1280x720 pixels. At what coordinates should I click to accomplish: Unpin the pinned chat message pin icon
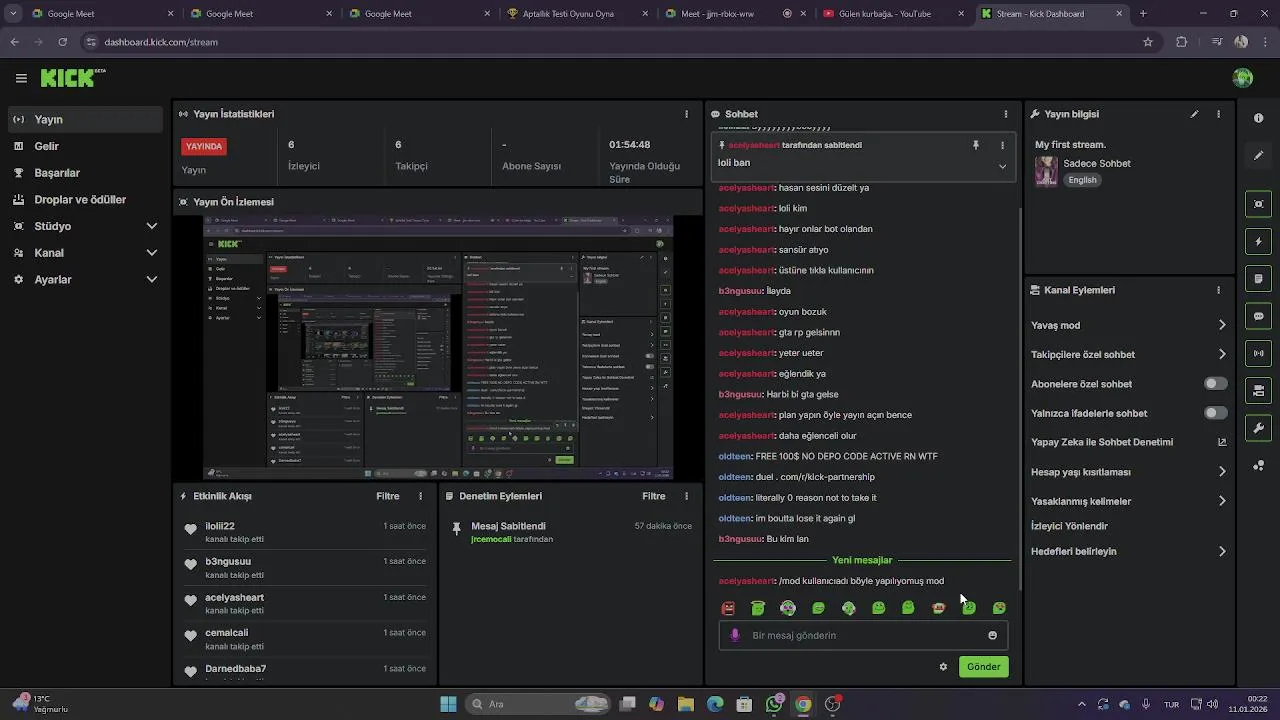pos(976,145)
